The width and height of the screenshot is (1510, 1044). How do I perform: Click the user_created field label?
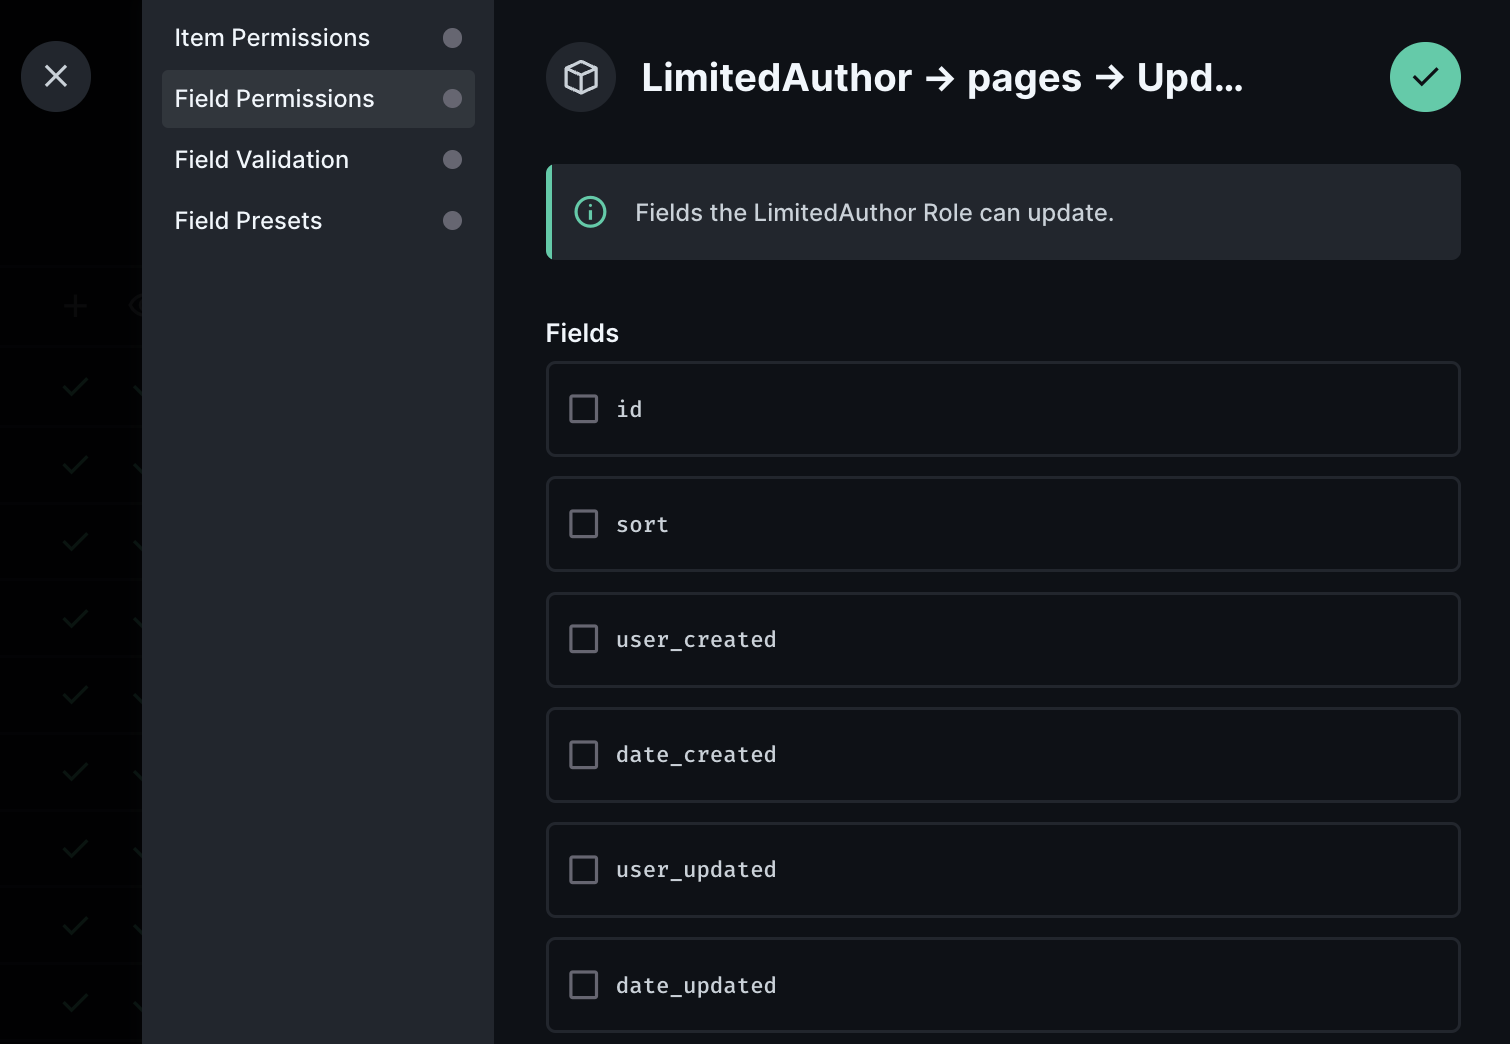(x=696, y=640)
